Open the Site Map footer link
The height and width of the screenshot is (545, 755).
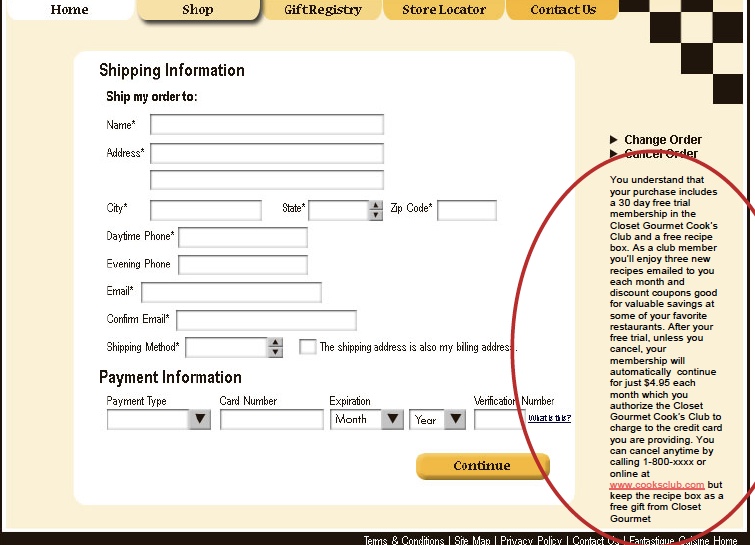pos(472,540)
